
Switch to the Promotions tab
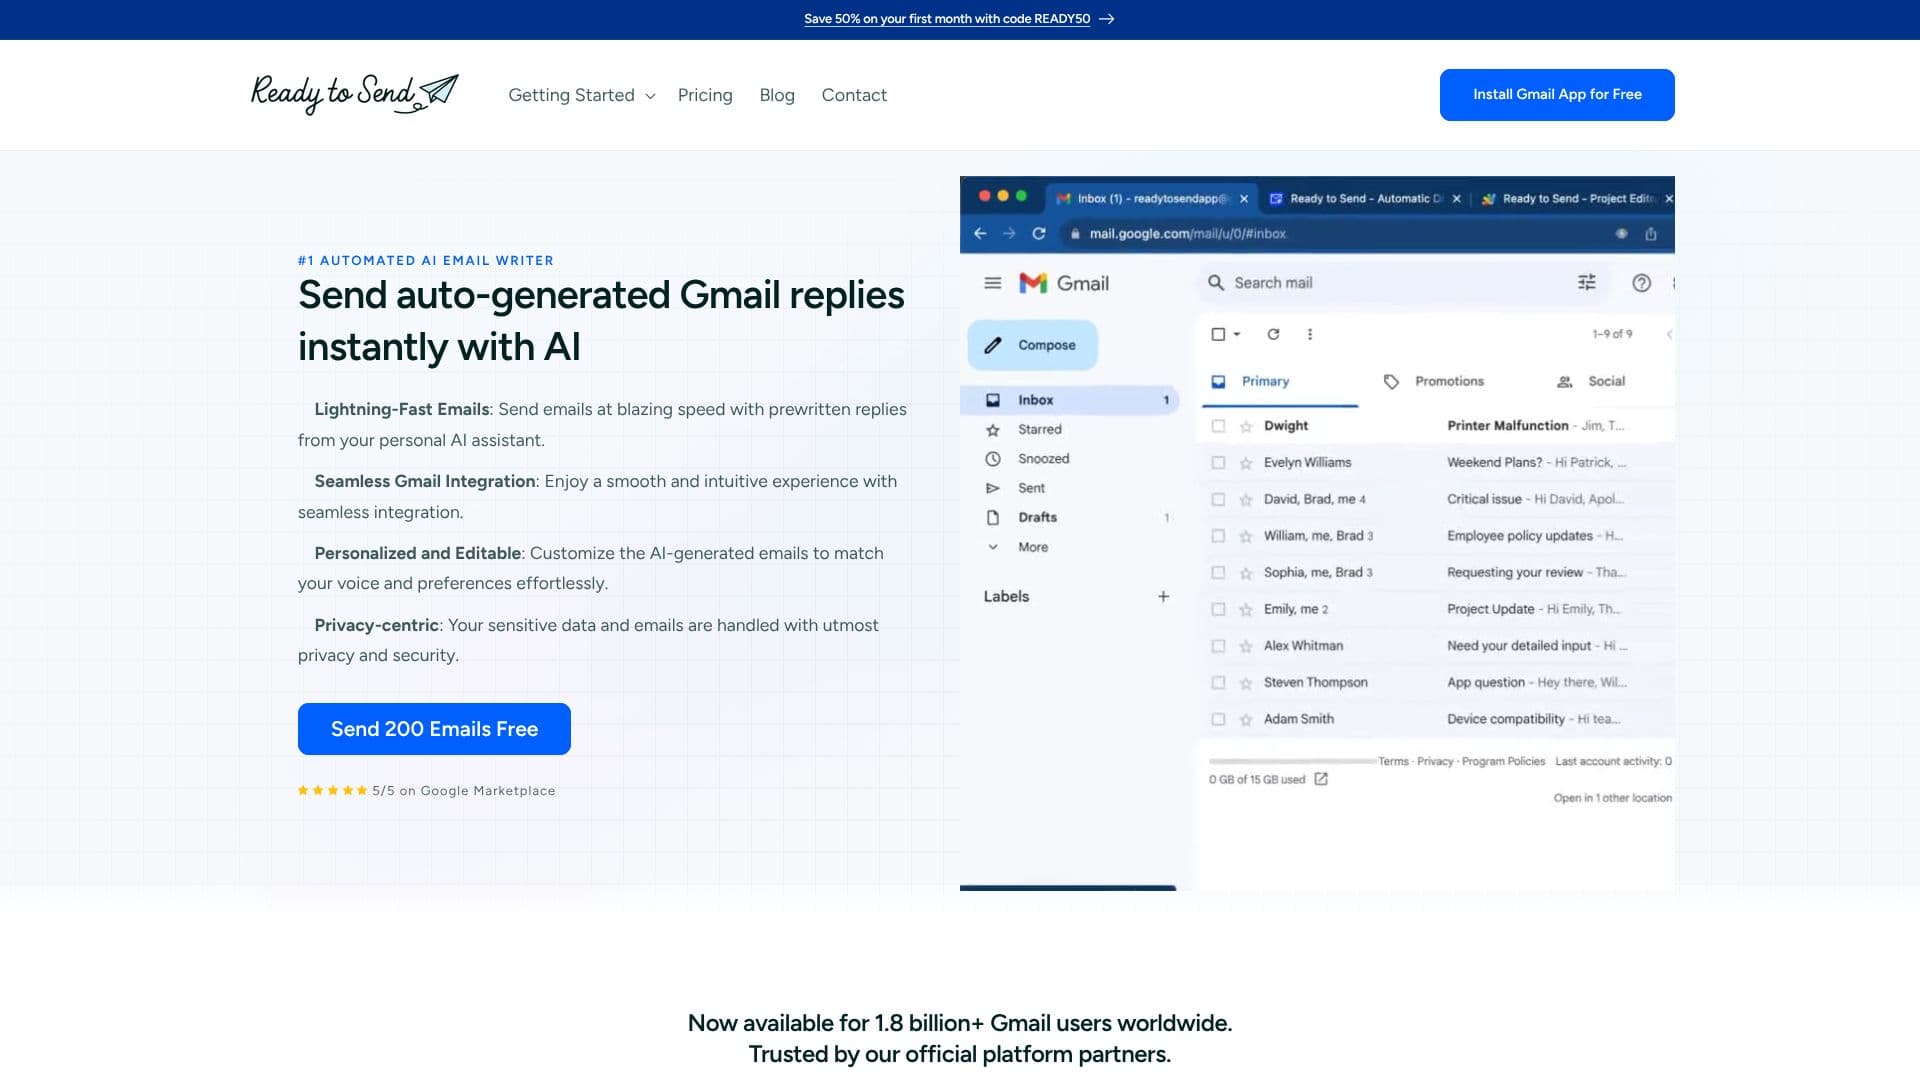[x=1433, y=381]
